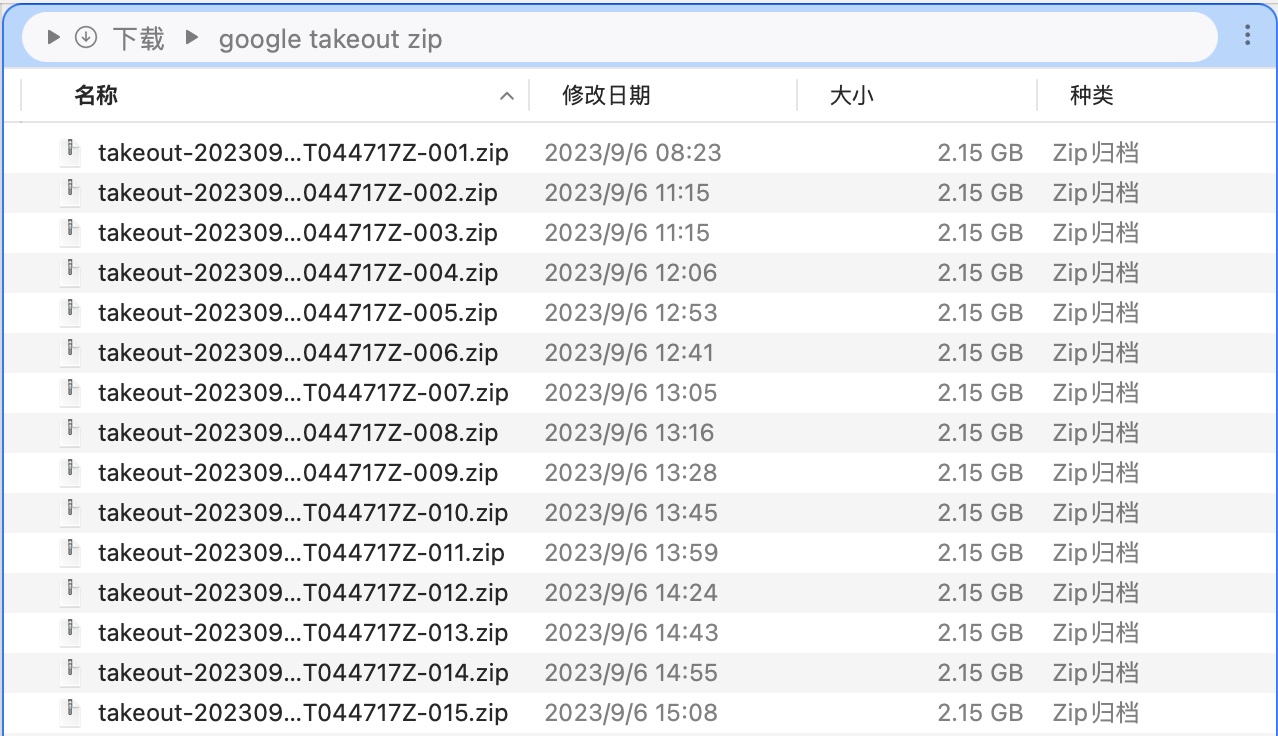The width and height of the screenshot is (1278, 736).
Task: Click the zip icon of takeout 008.zip
Action: tap(70, 431)
